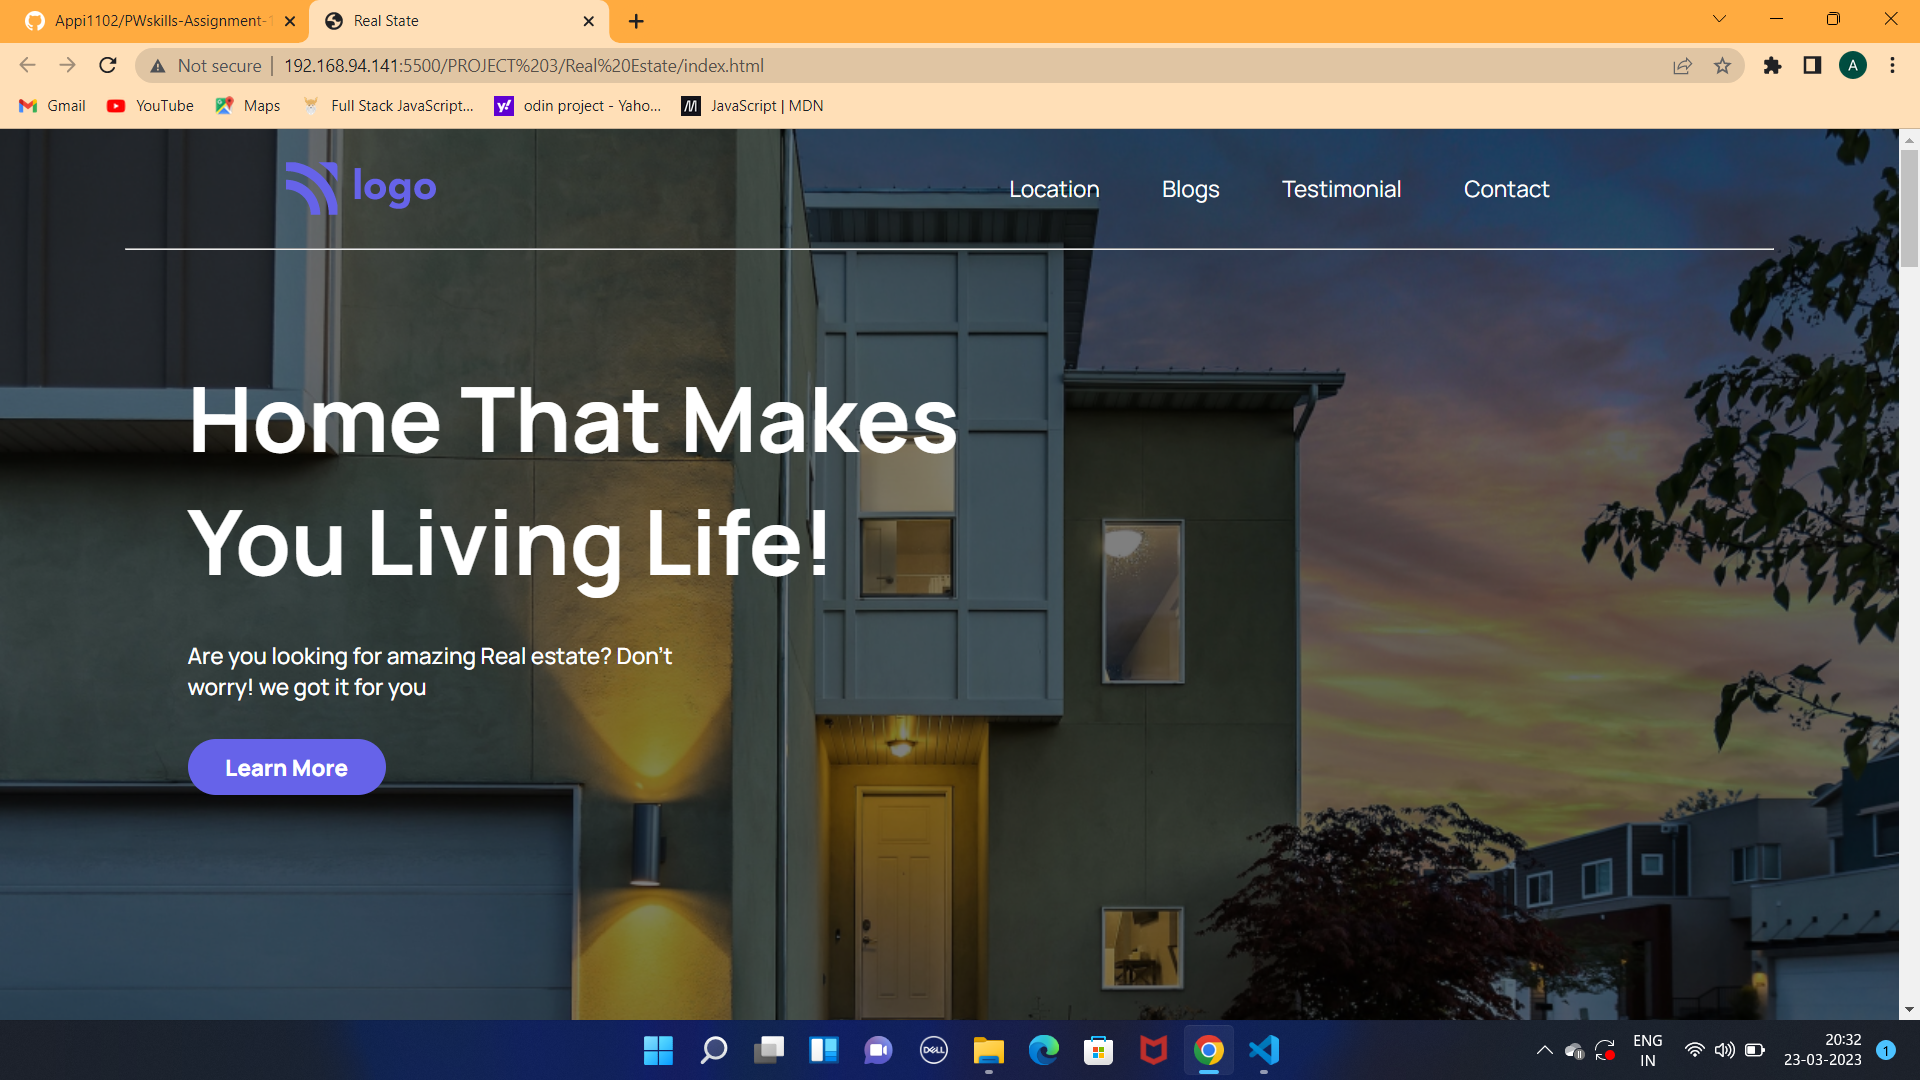1920x1080 pixels.
Task: Bookmark this page with star icon
Action: pos(1722,66)
